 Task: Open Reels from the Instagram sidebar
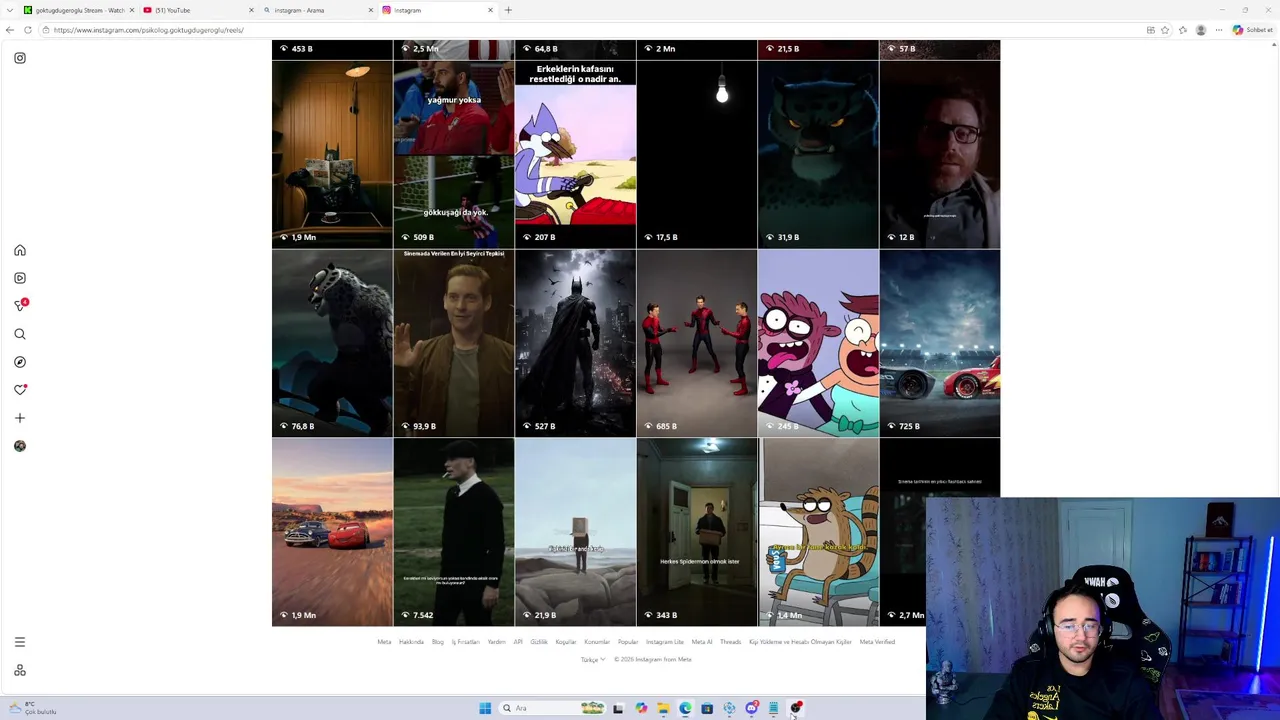tap(20, 278)
